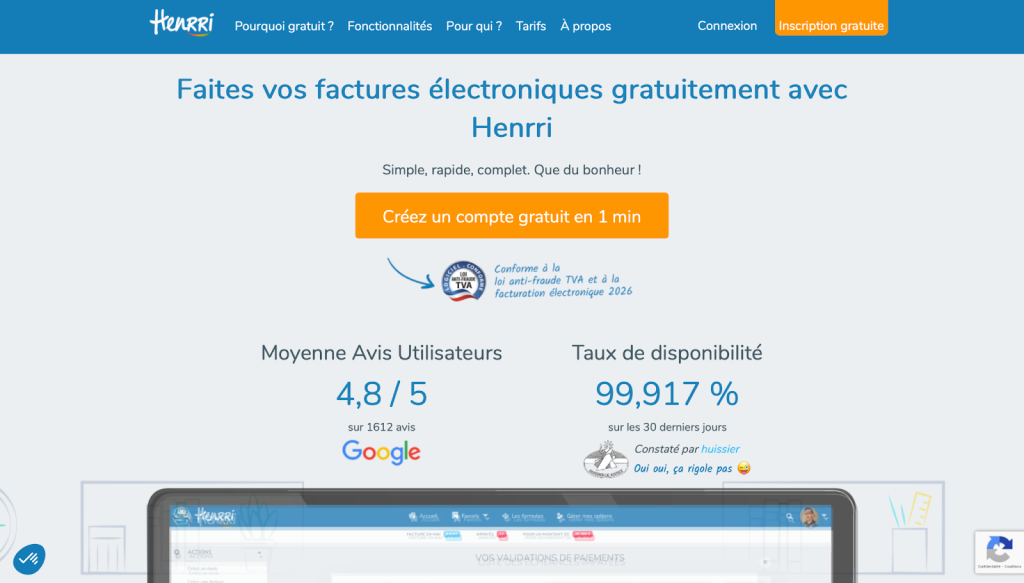The width and height of the screenshot is (1024, 583).
Task: Click Conforme à la loi anti-fraude text
Action: 563,281
